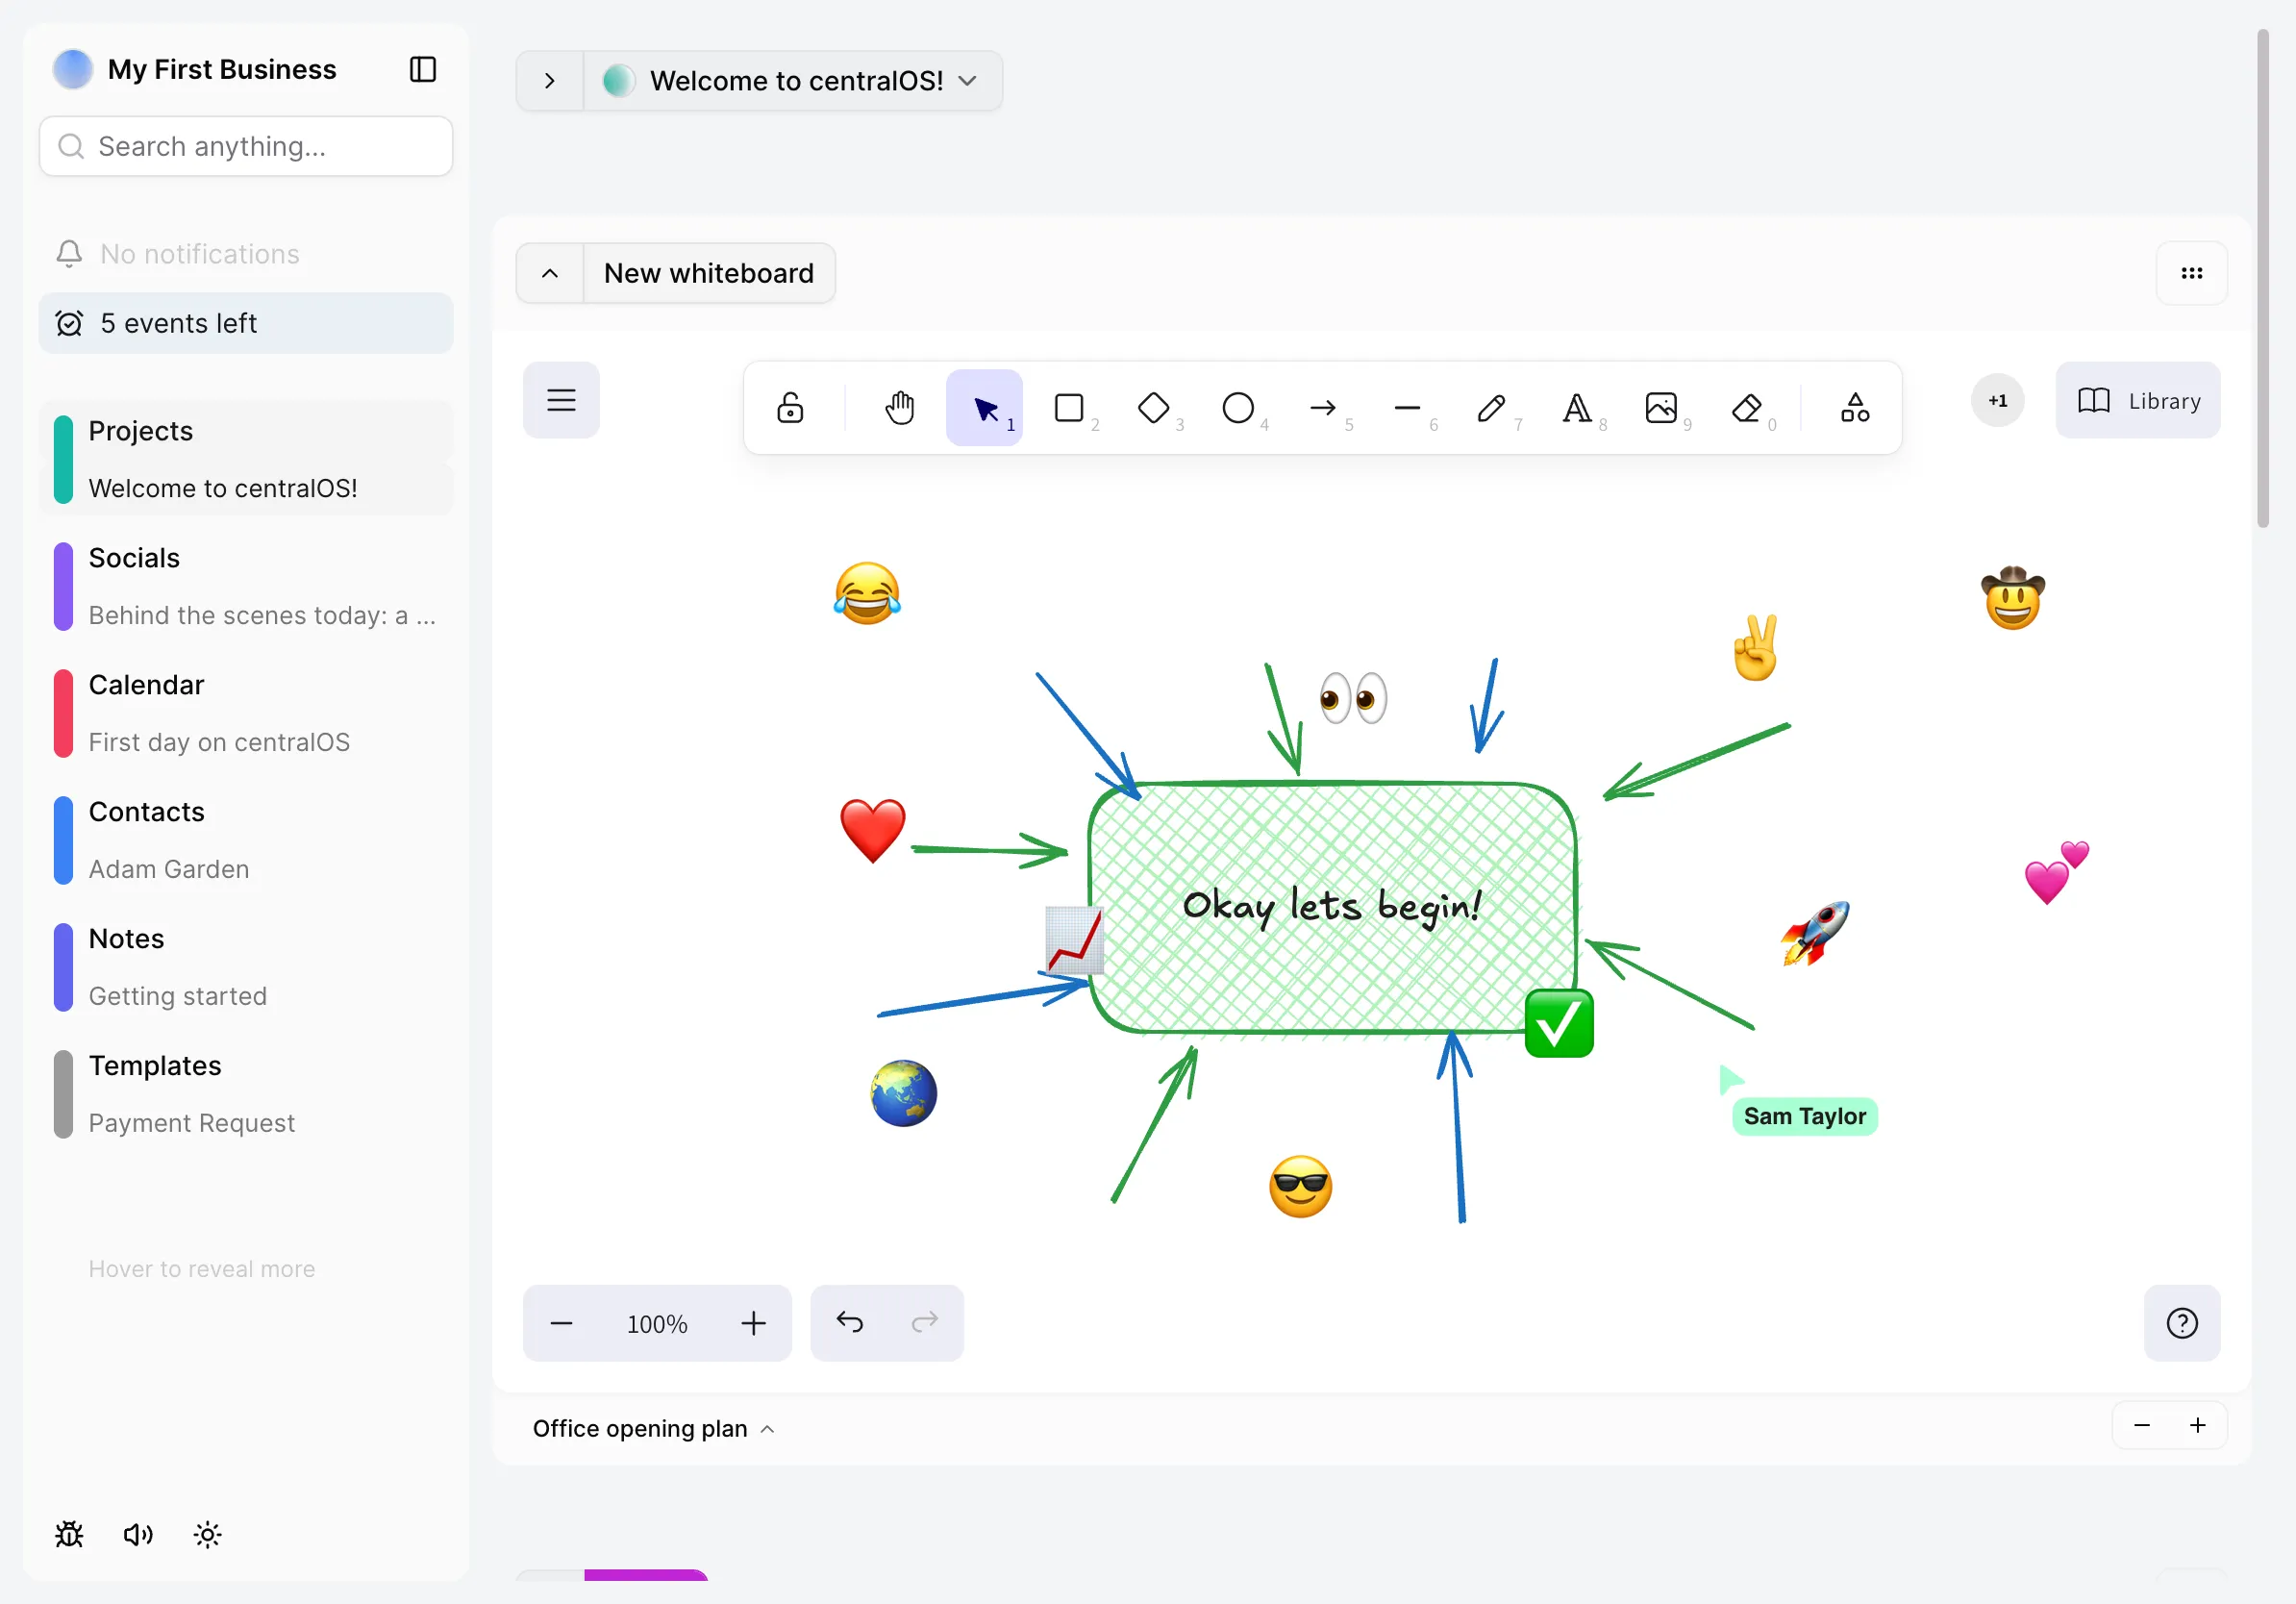
Task: Open the 5 events left item
Action: tap(246, 323)
